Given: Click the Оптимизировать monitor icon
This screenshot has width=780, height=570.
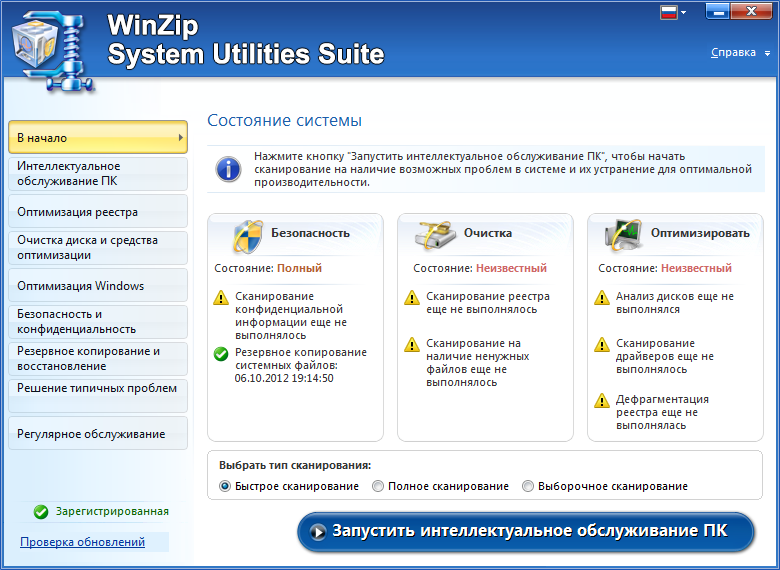Looking at the screenshot, I should (623, 235).
